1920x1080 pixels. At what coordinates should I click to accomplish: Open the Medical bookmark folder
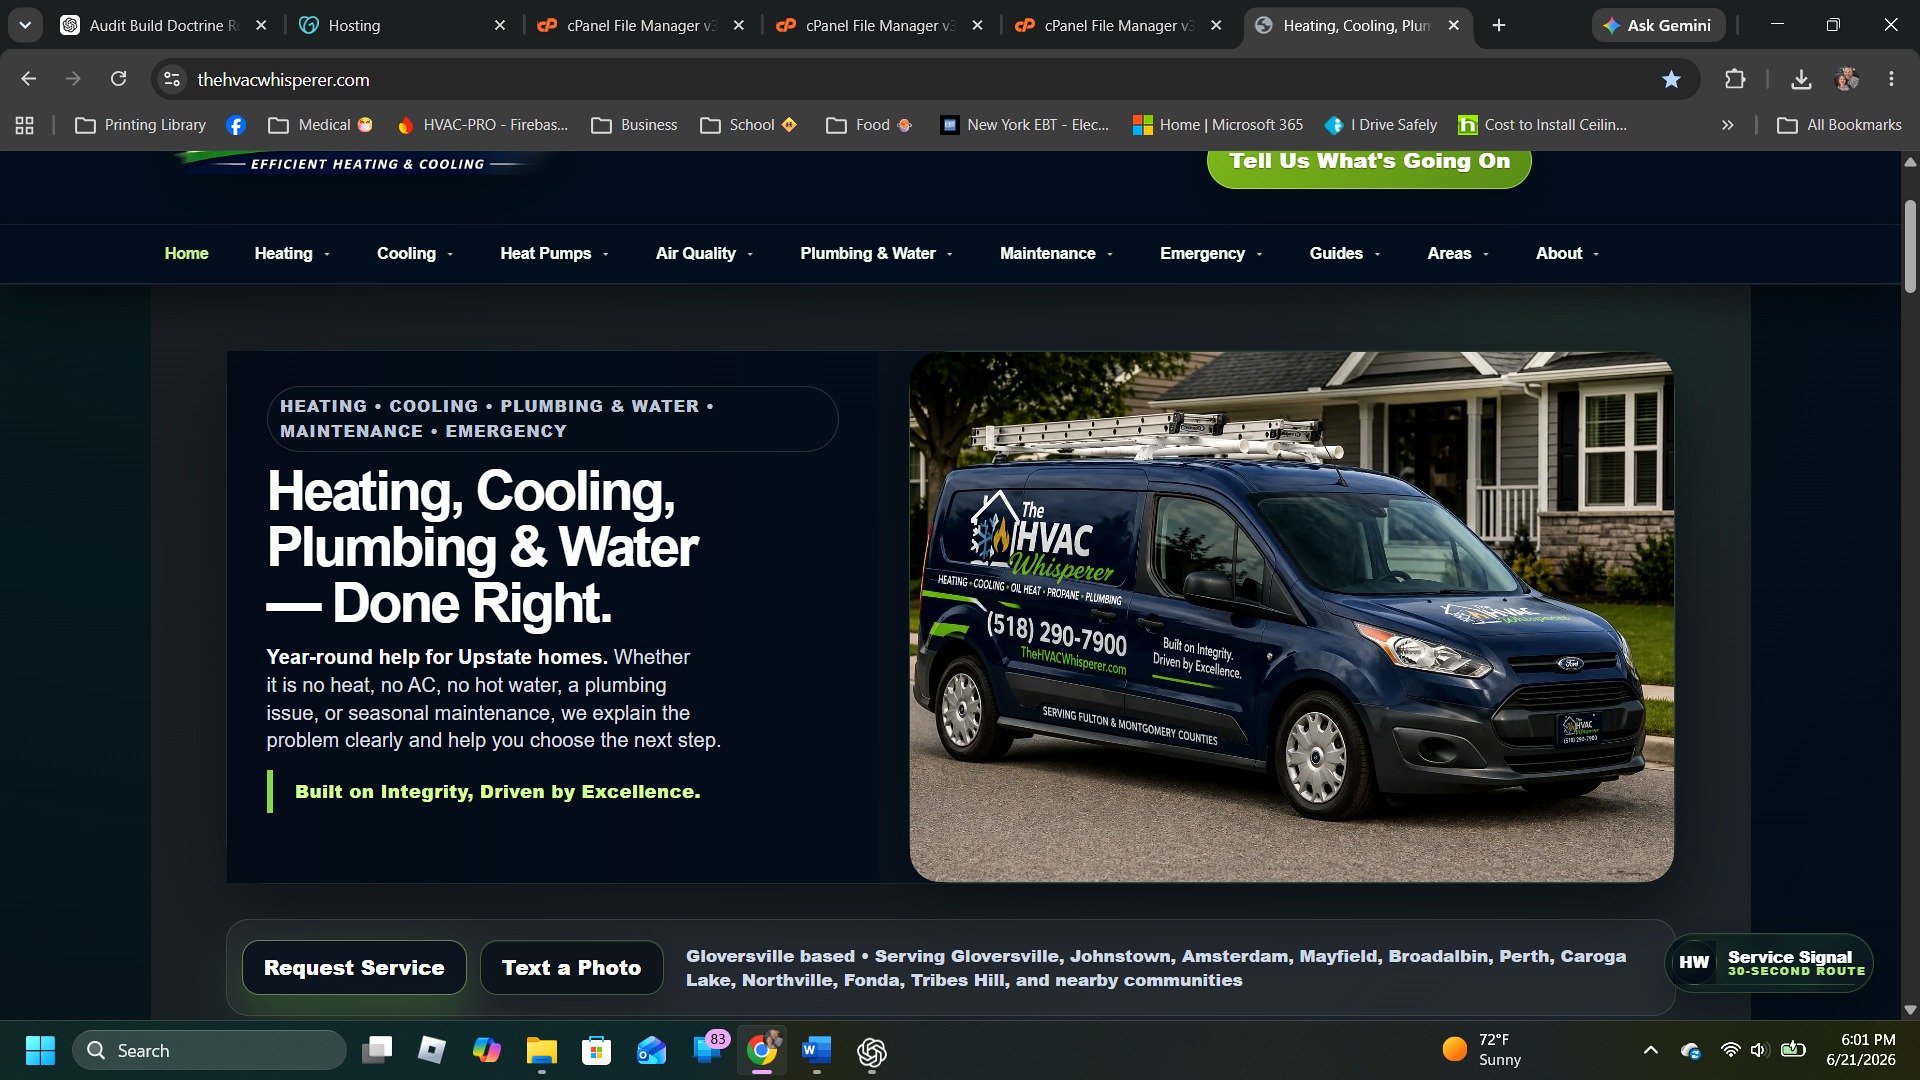tap(321, 125)
